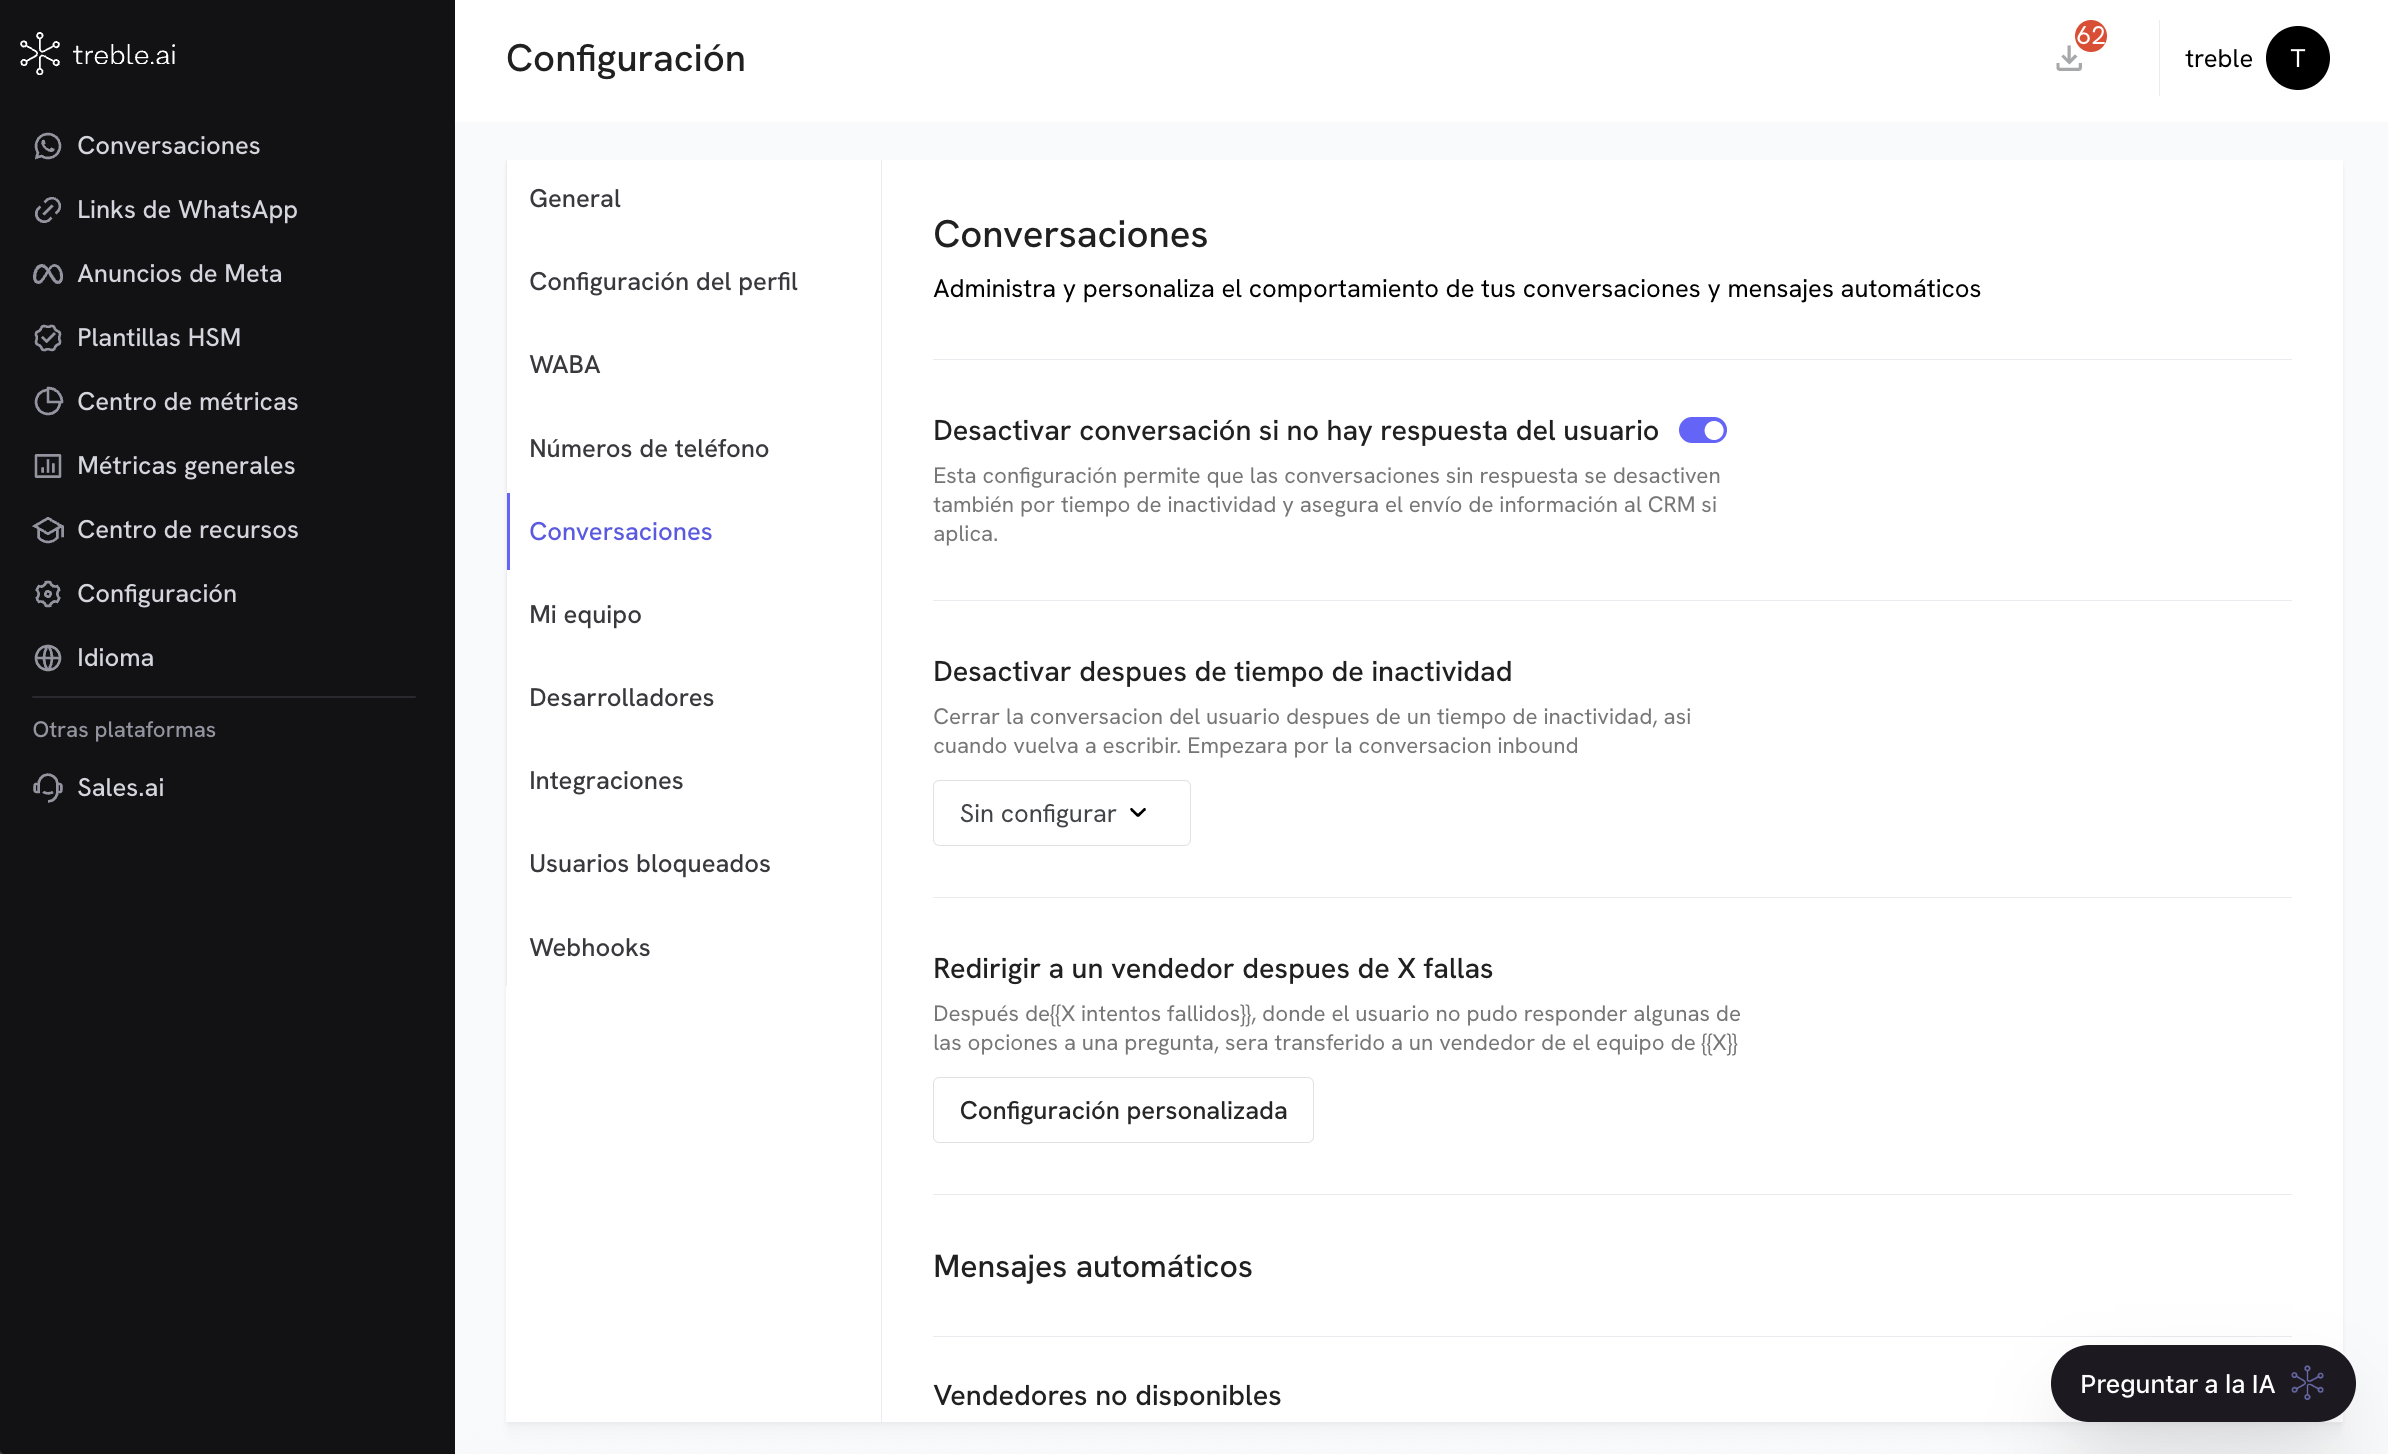The width and height of the screenshot is (2388, 1454).
Task: Open Centro de métricas pie chart icon
Action: (x=47, y=402)
